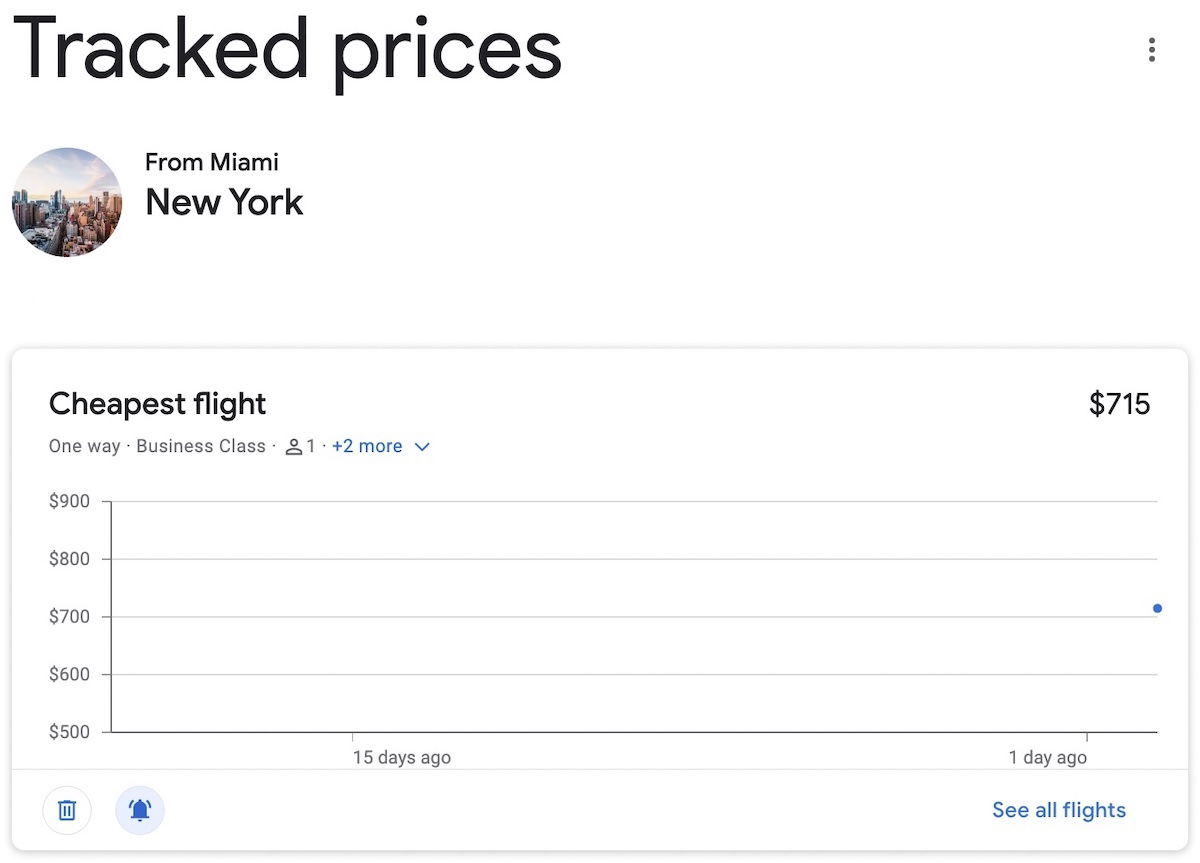Click the chevron next to +2 more
The height and width of the screenshot is (863, 1200).
(x=422, y=447)
